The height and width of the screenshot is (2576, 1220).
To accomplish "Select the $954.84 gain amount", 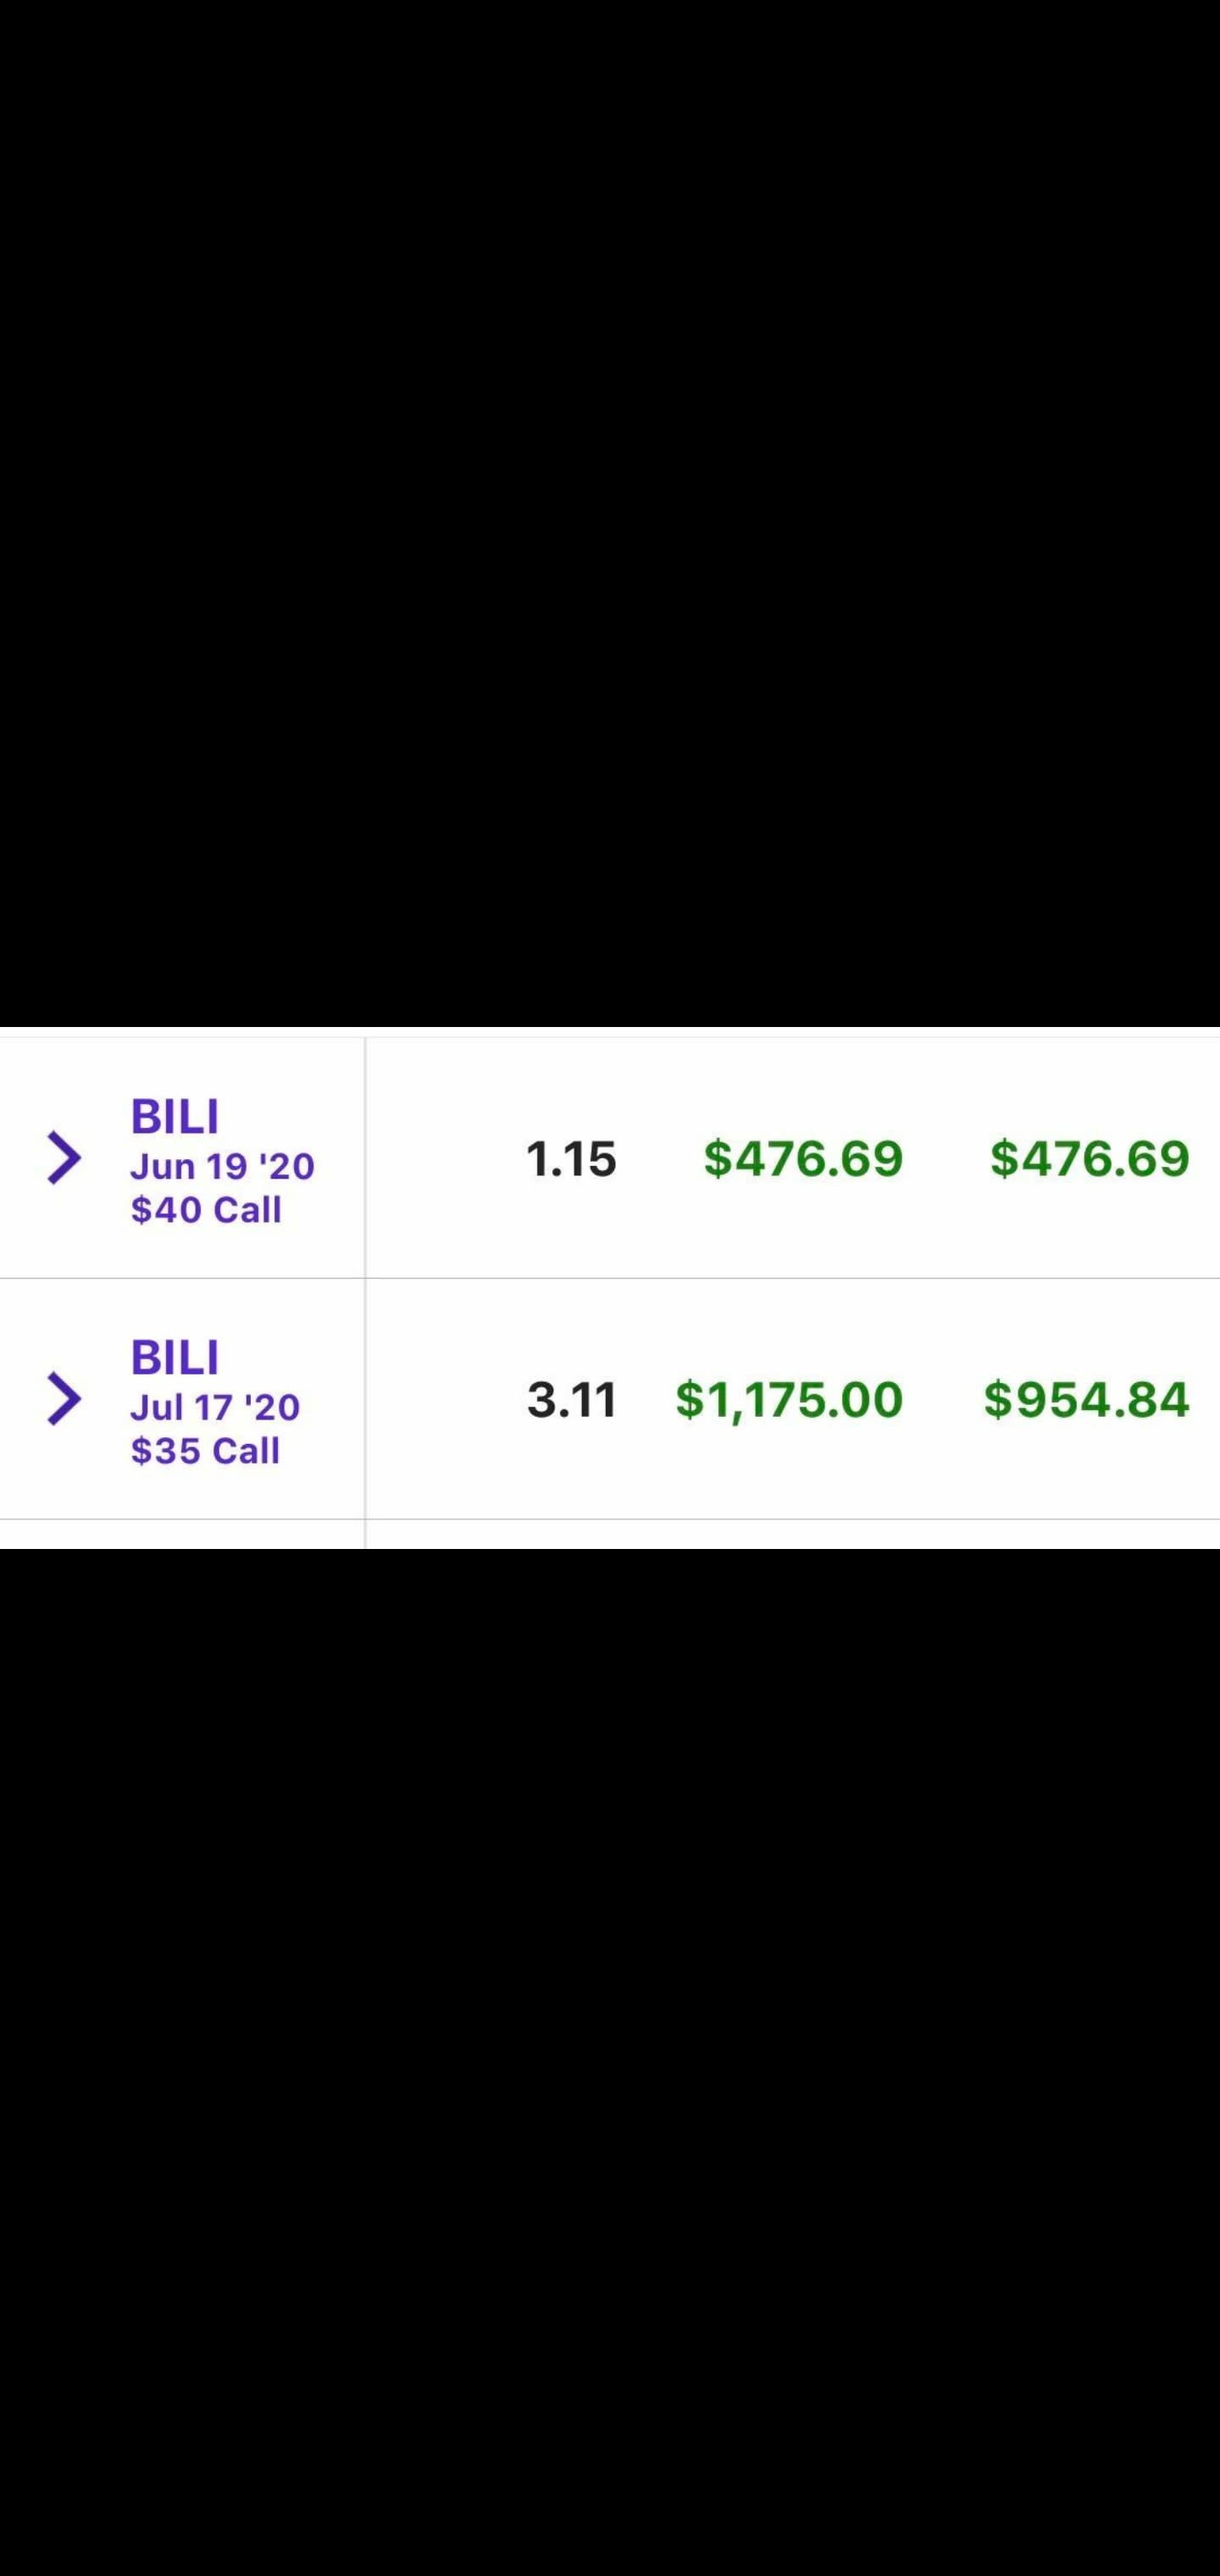I will pos(1086,1399).
